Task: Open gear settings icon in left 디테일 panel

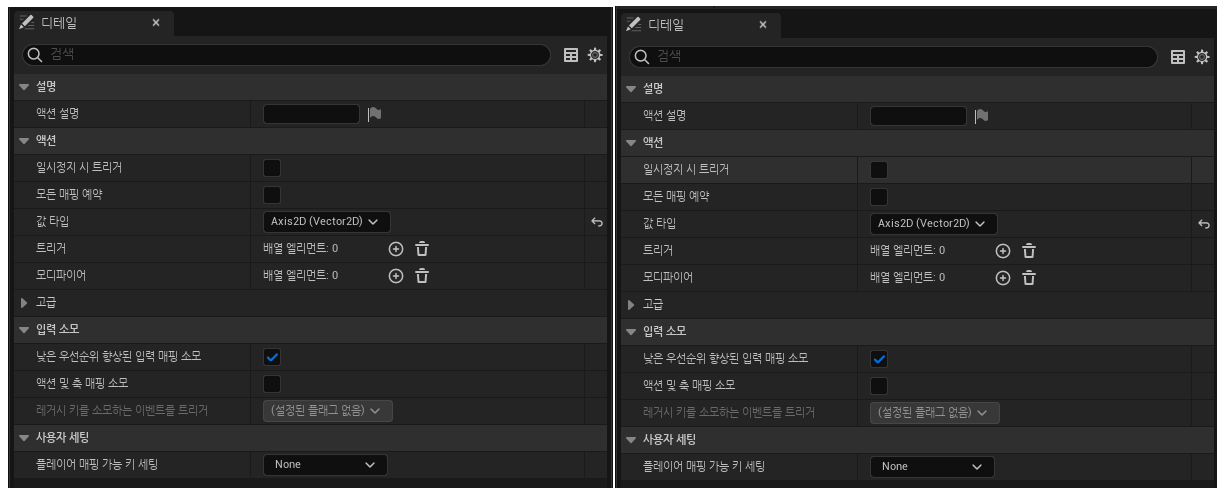Action: click(595, 55)
